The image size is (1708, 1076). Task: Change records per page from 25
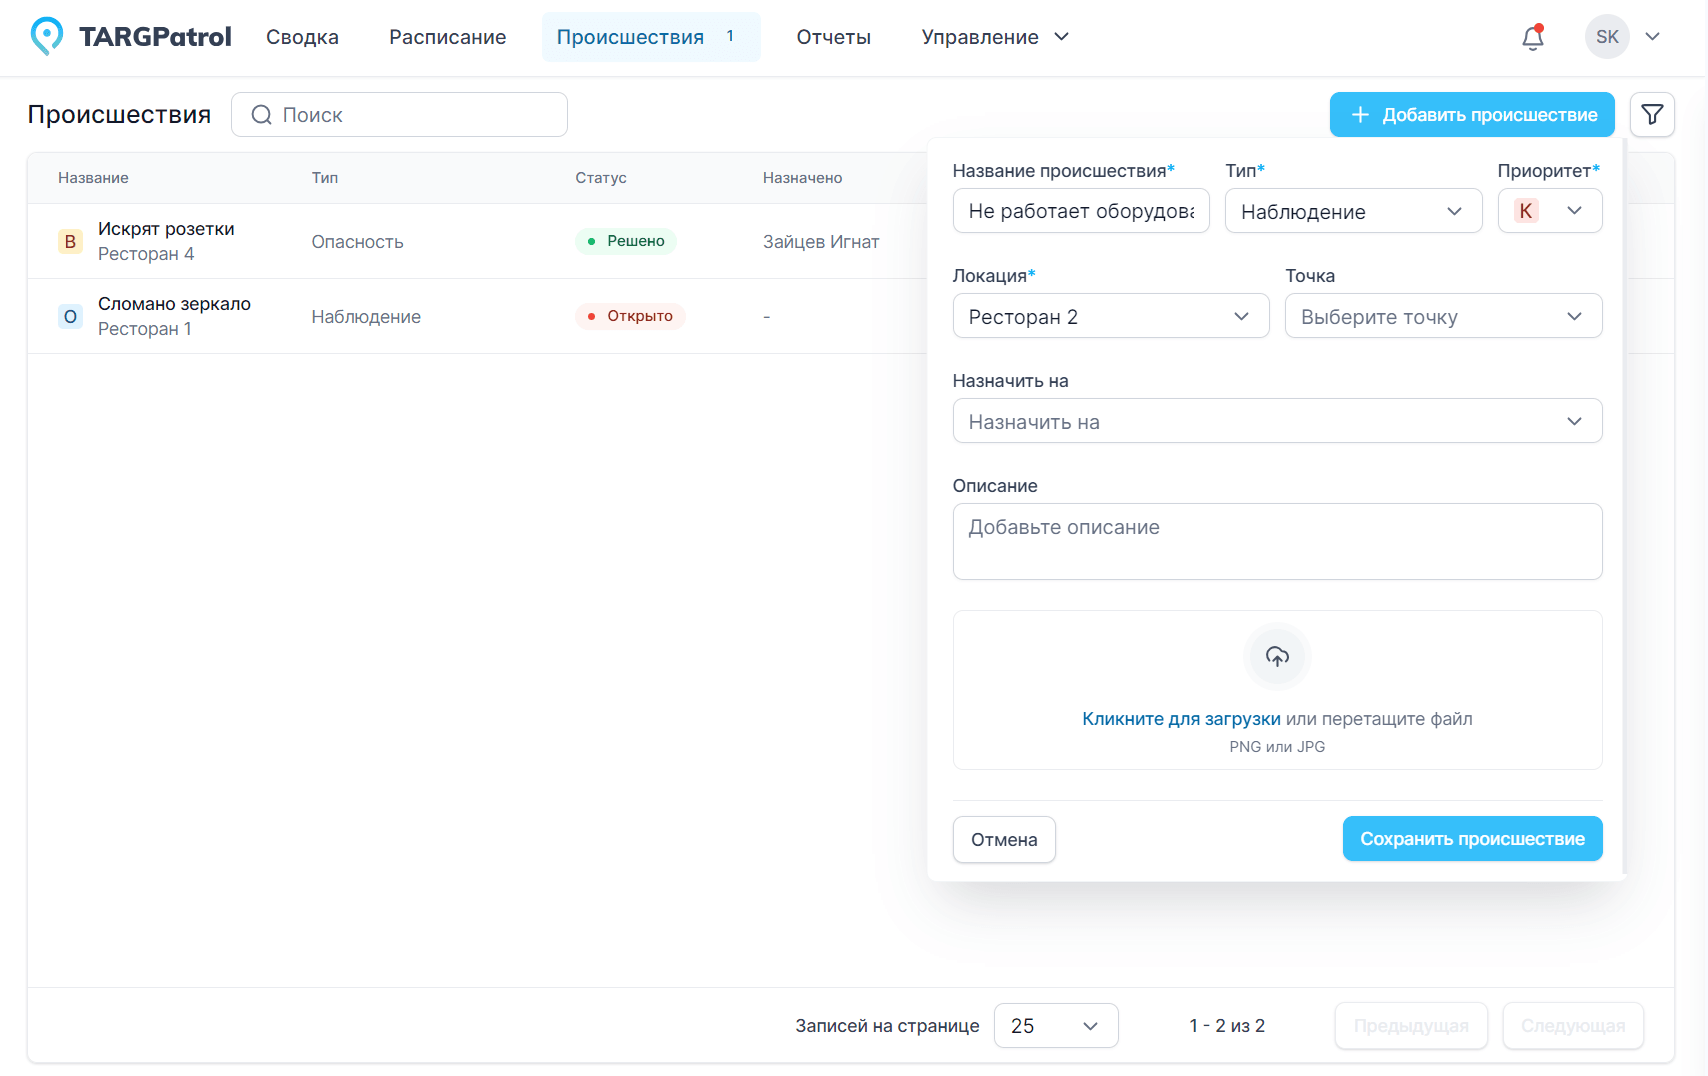[1055, 1026]
